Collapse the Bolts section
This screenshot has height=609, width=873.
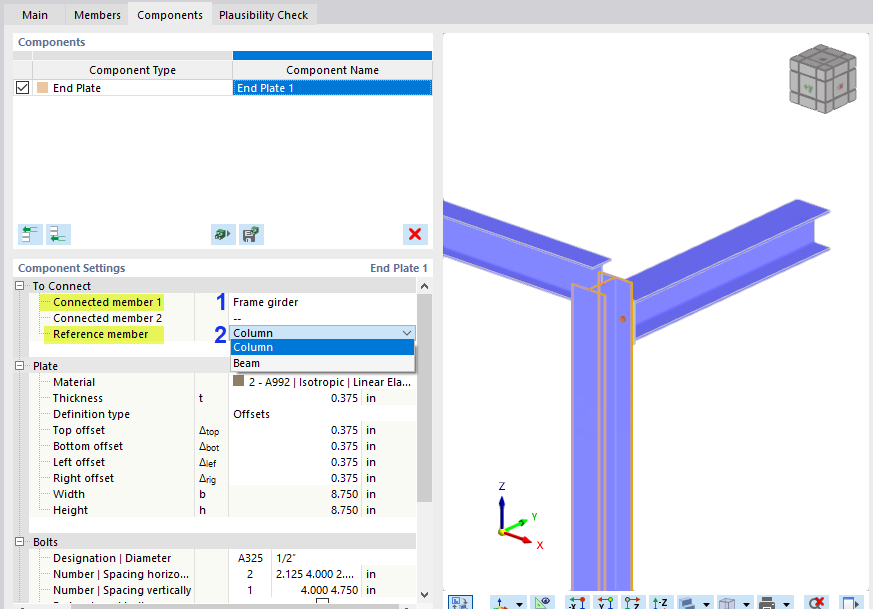tap(19, 542)
